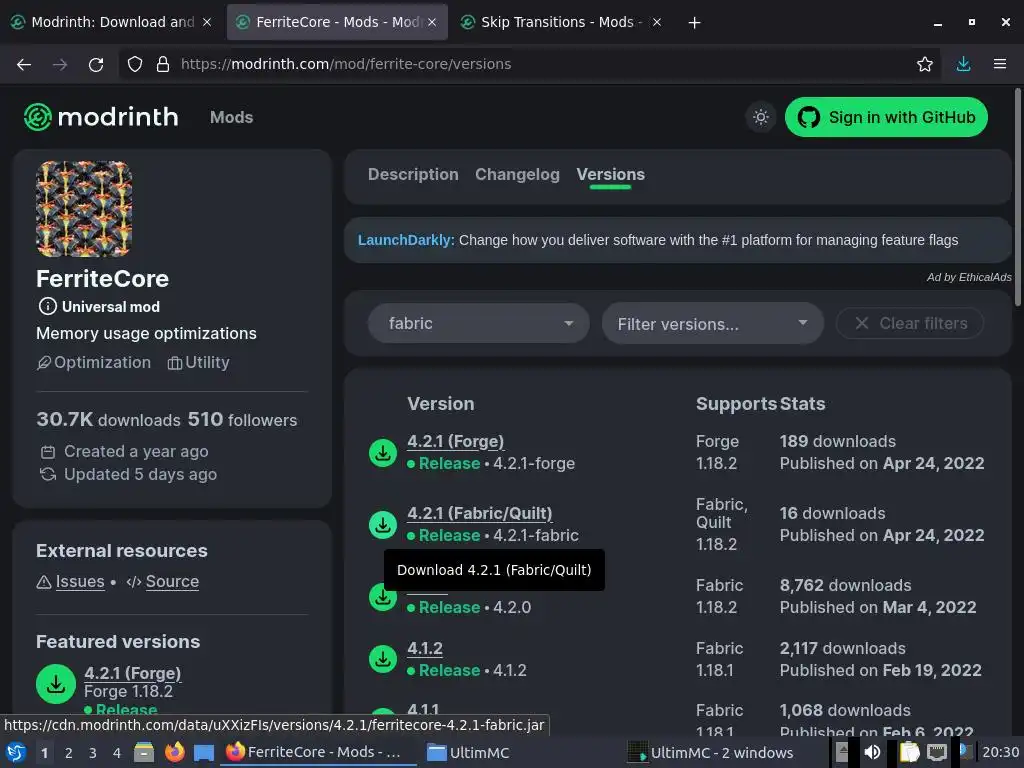Close the Skip Transitions tab
This screenshot has height=768, width=1024.
coord(657,22)
